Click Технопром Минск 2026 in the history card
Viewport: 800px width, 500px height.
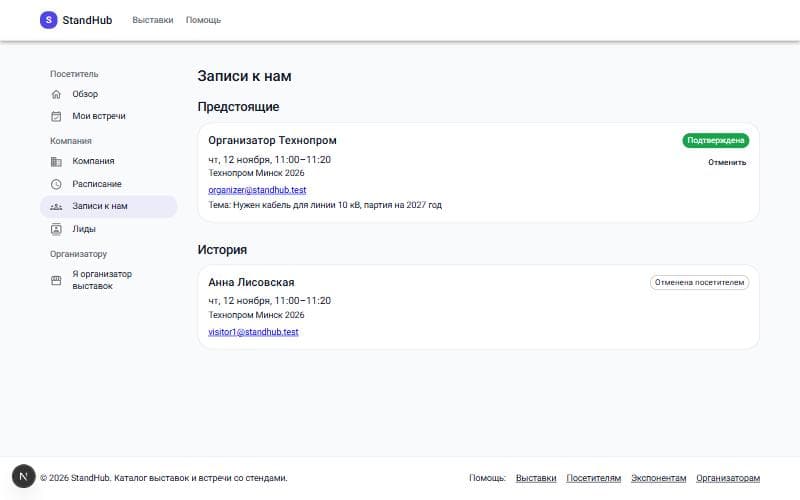[x=256, y=315]
